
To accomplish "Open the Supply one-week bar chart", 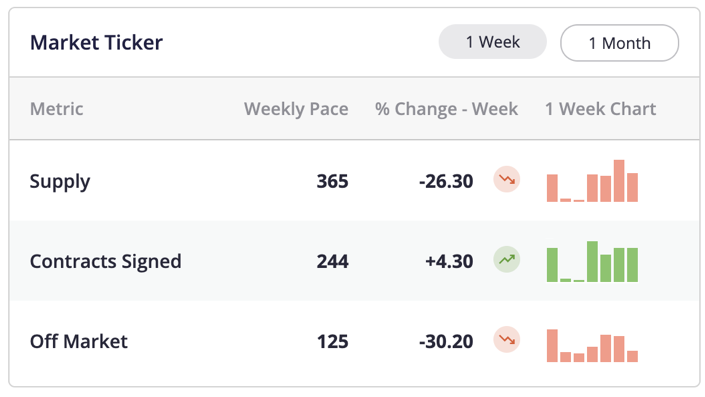I will pyautogui.click(x=592, y=181).
